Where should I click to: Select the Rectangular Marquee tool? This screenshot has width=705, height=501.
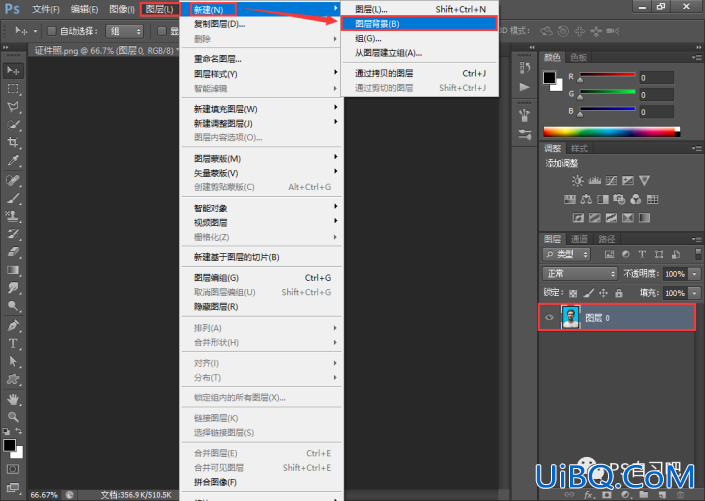click(x=13, y=89)
